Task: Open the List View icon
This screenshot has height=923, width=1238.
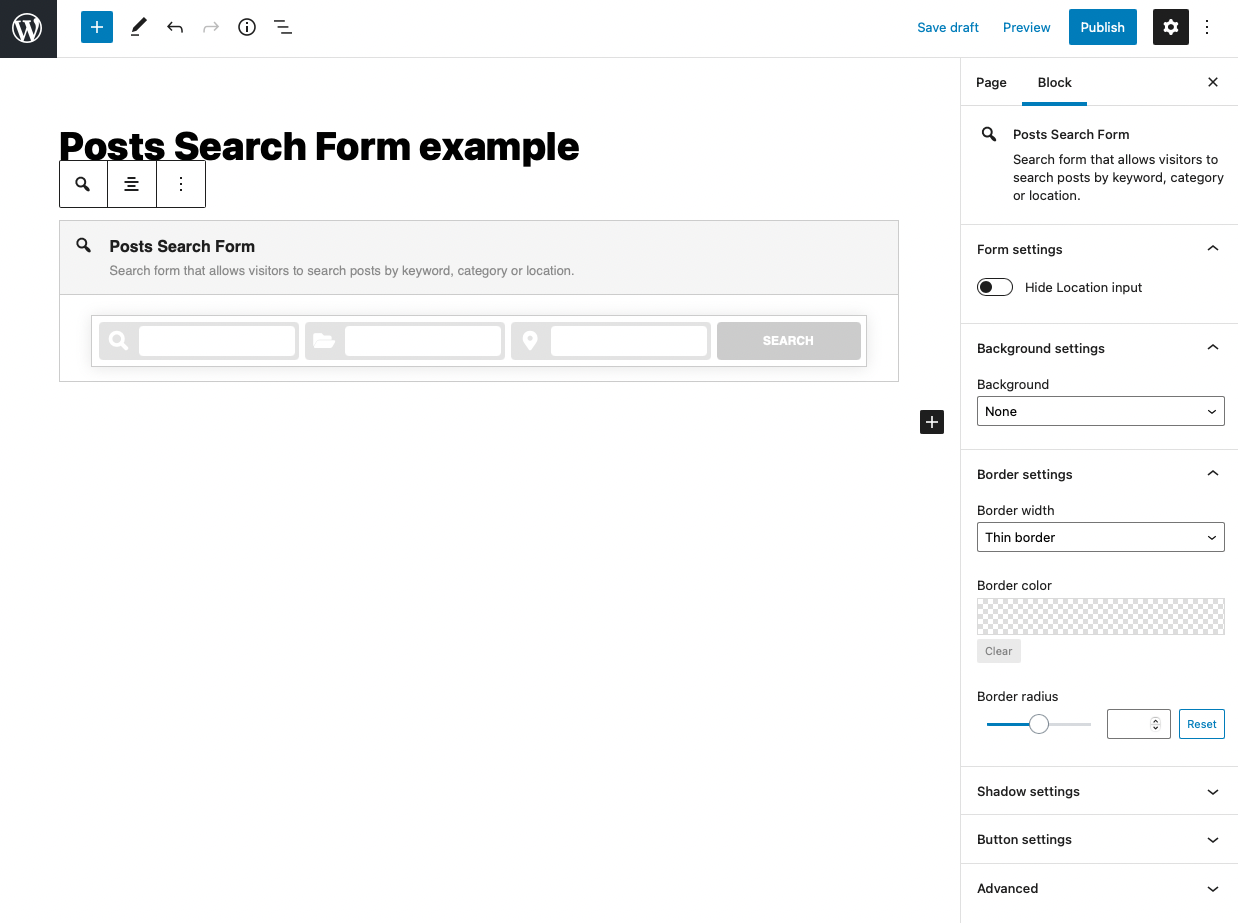Action: [283, 27]
